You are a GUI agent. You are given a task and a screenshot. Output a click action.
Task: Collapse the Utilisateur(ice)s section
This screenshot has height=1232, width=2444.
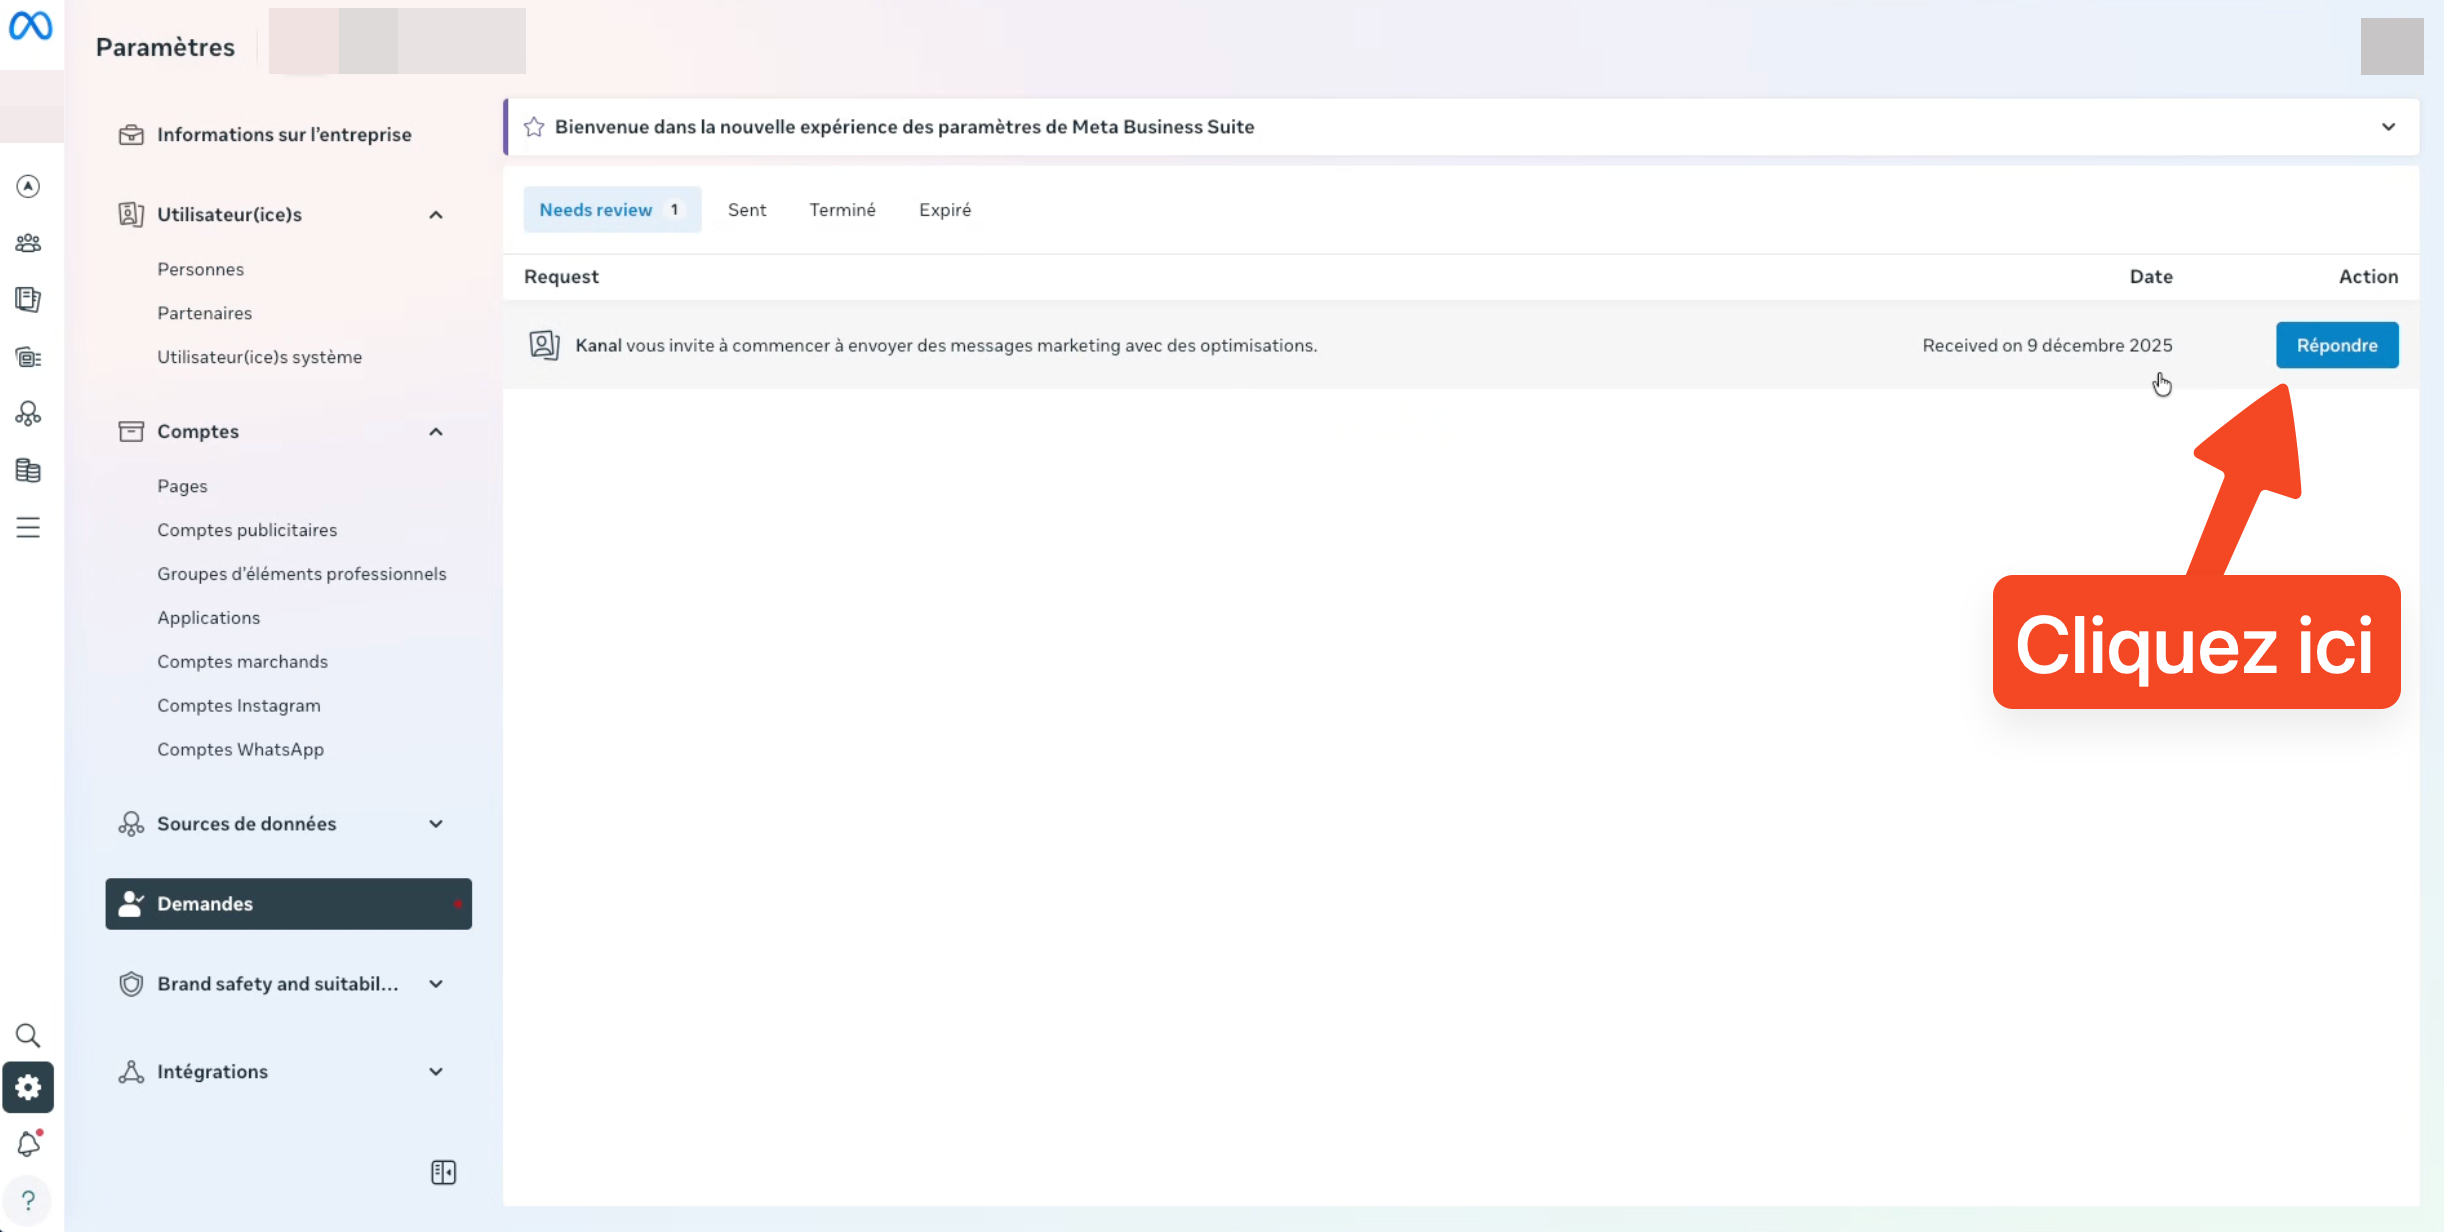[436, 215]
